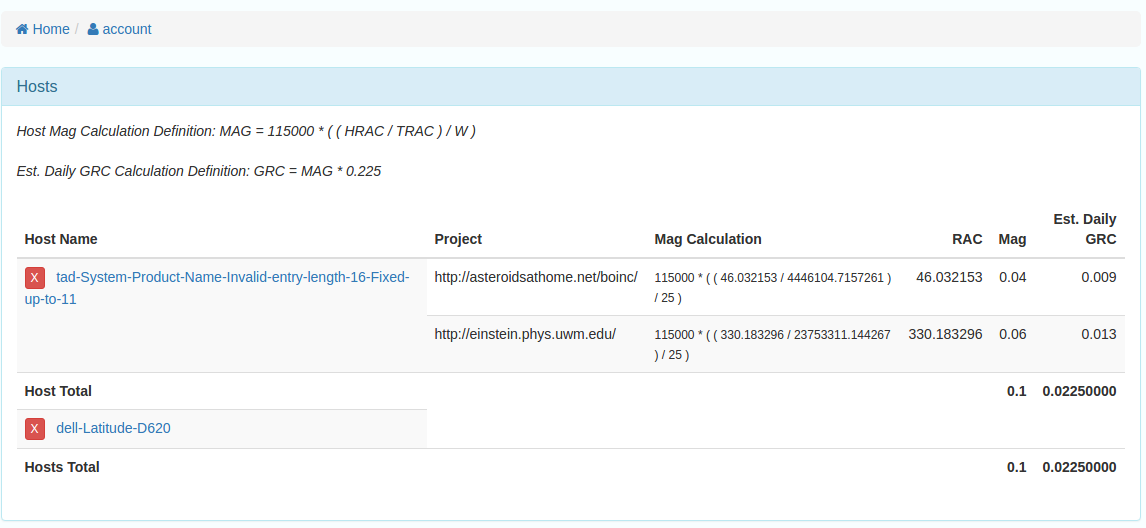Click the Host Mag Calculation Definition formula text
This screenshot has width=1146, height=528.
click(x=246, y=132)
